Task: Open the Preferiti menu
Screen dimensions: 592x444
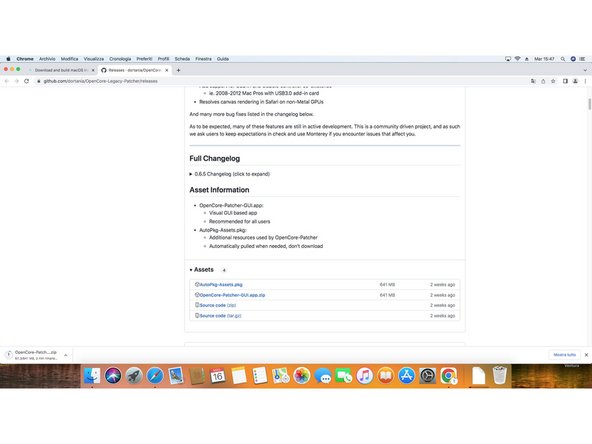Action: click(x=144, y=59)
